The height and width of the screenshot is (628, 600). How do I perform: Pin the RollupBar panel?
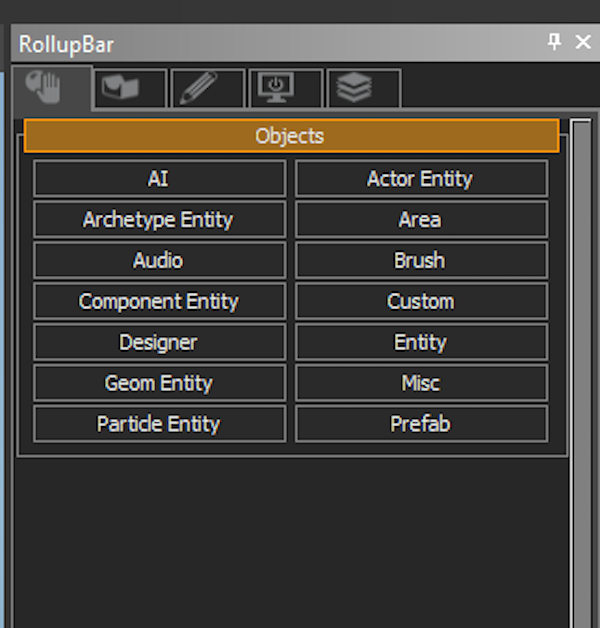point(554,42)
